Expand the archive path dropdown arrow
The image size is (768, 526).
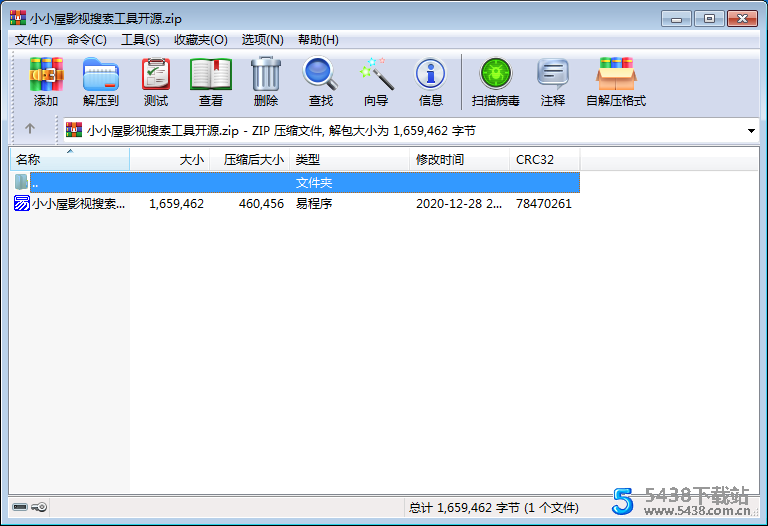pos(751,131)
